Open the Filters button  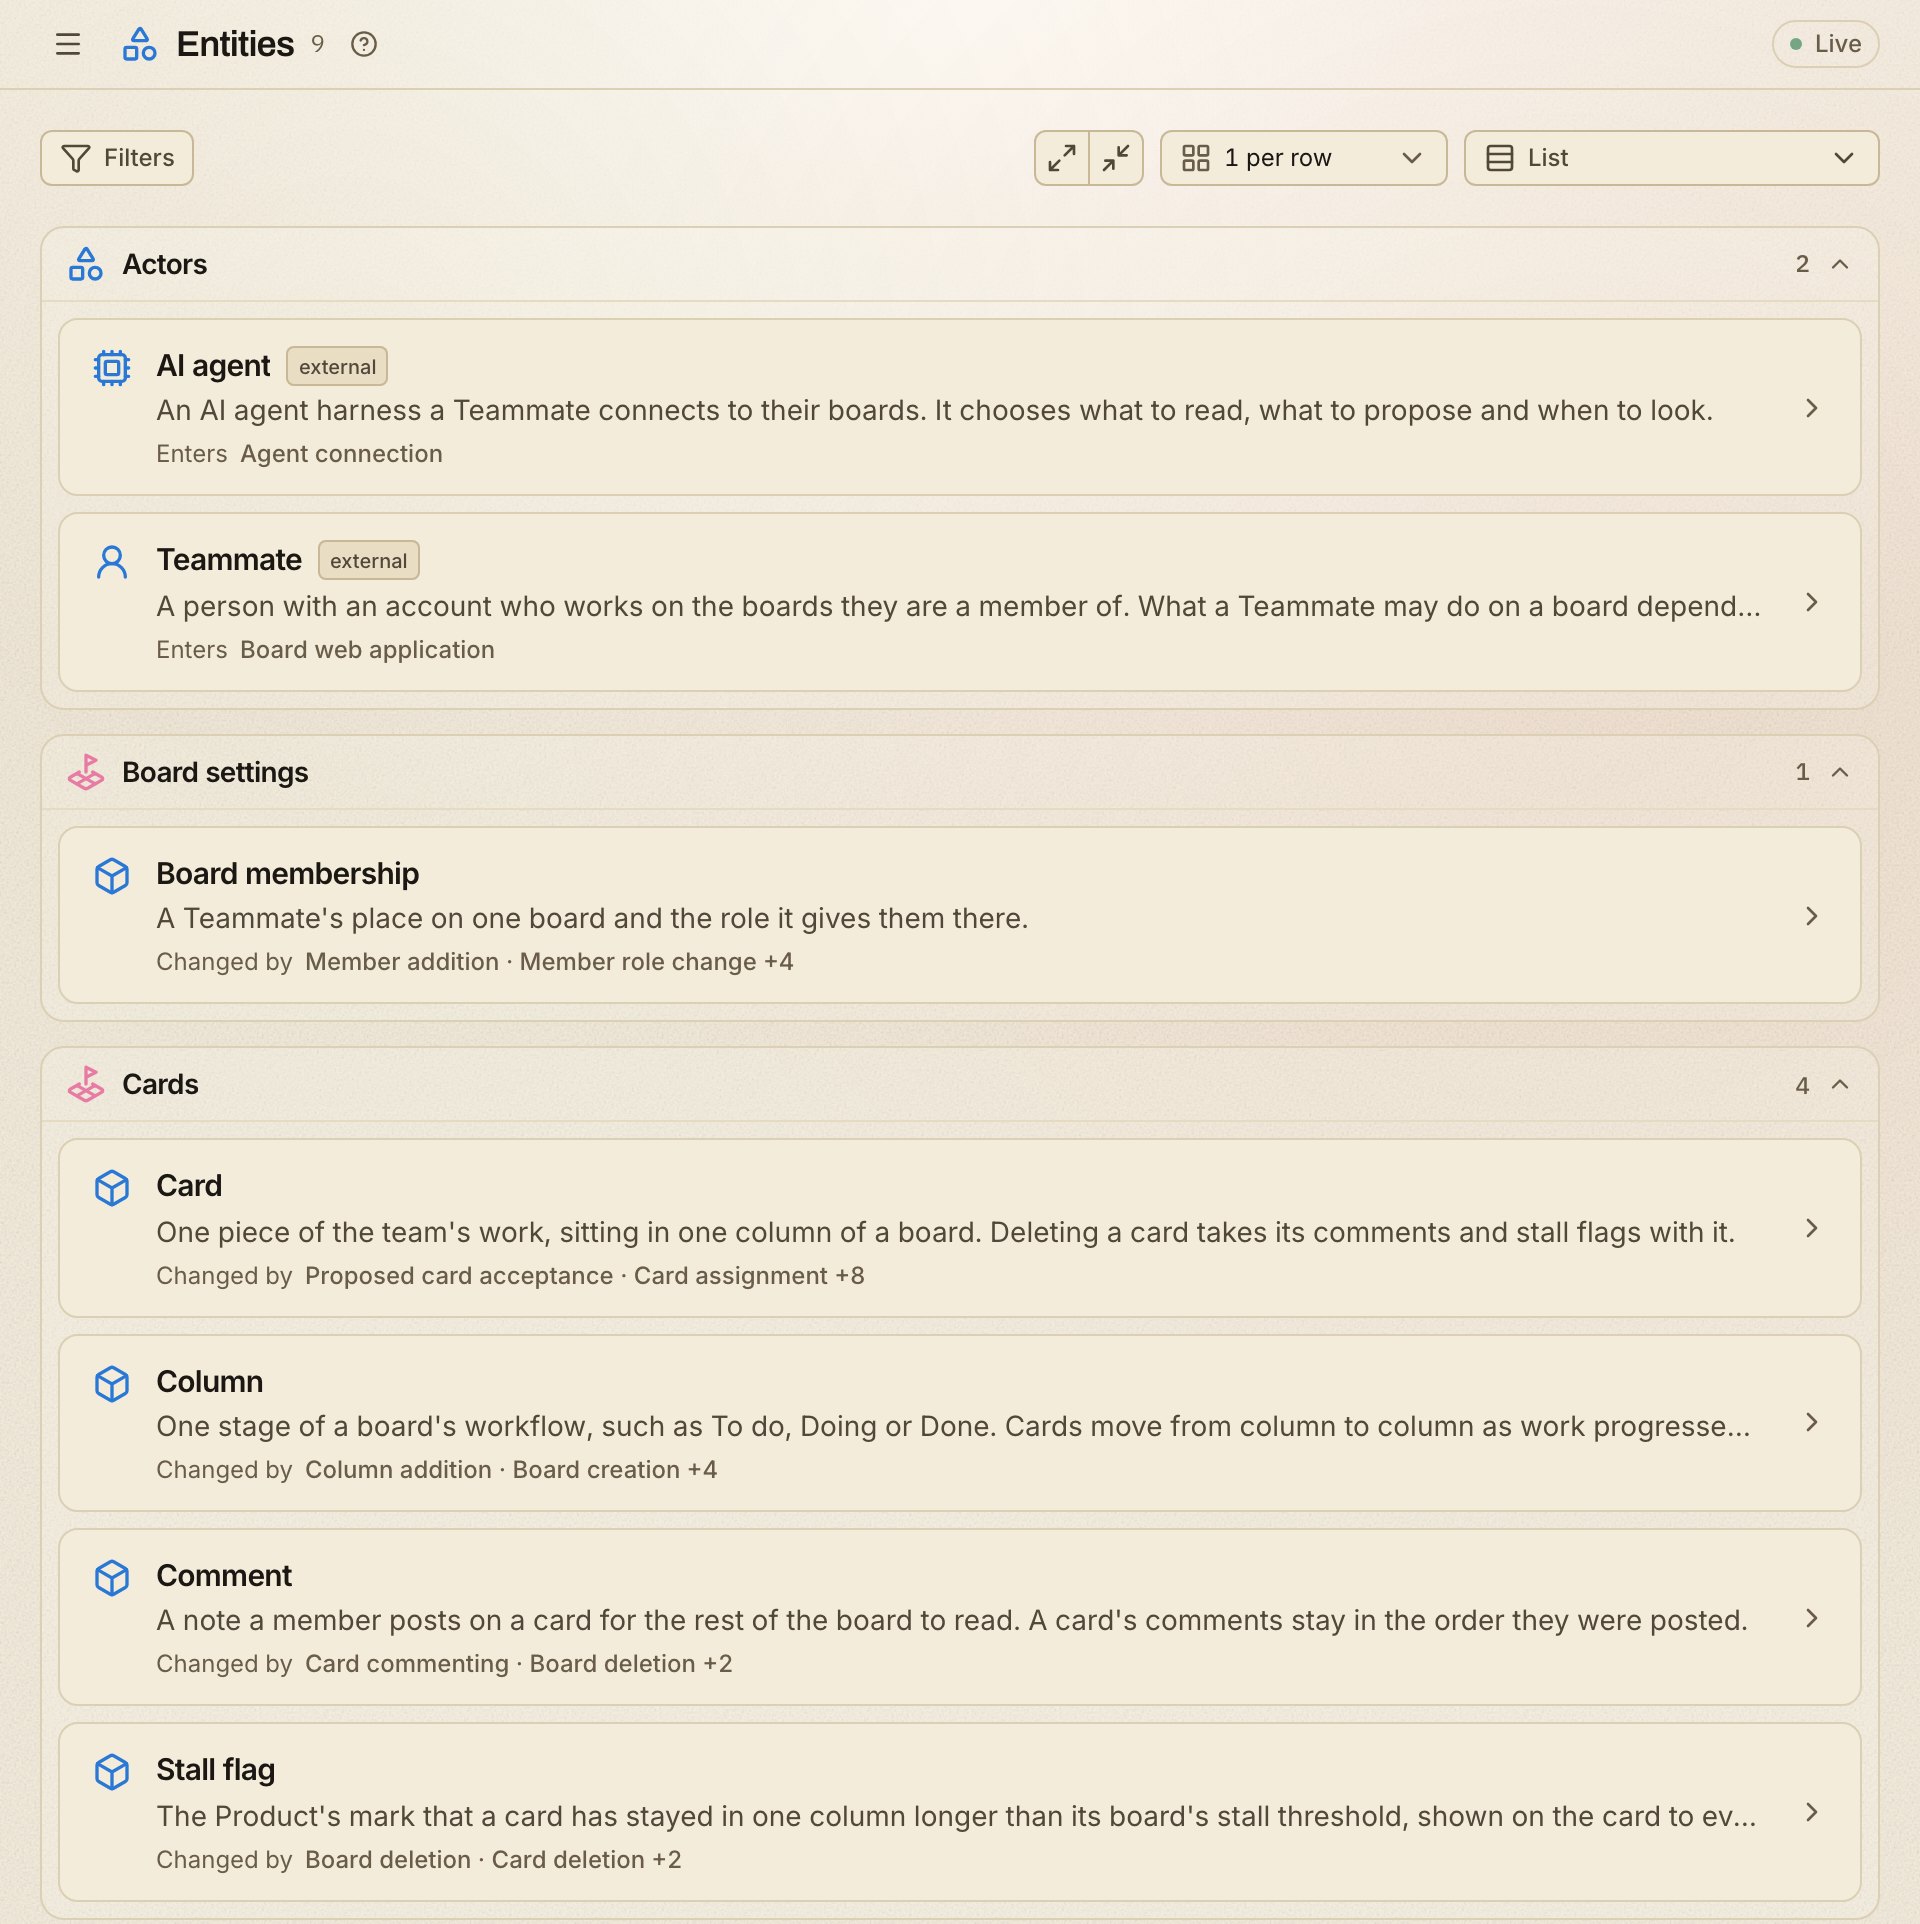[117, 158]
